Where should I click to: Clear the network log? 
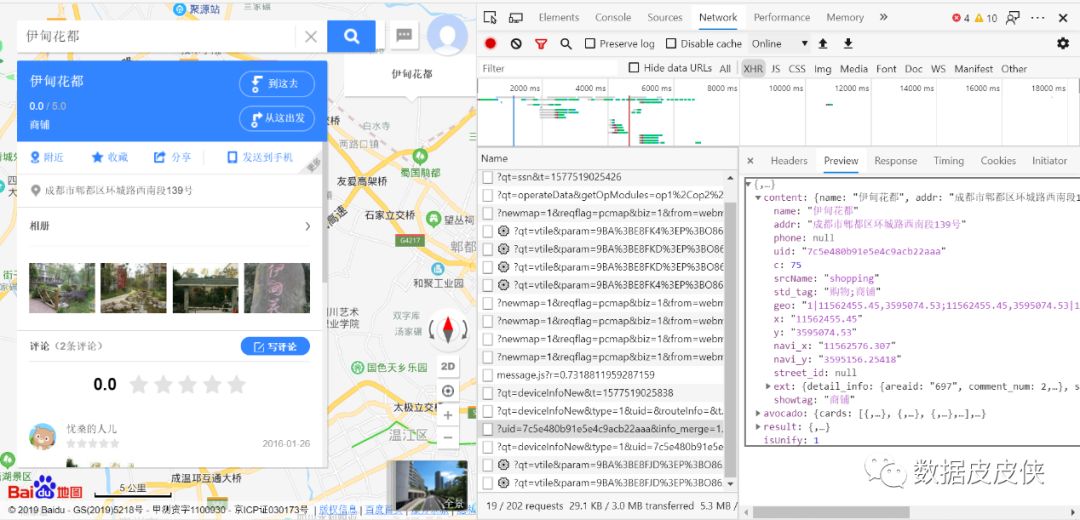pyautogui.click(x=516, y=43)
